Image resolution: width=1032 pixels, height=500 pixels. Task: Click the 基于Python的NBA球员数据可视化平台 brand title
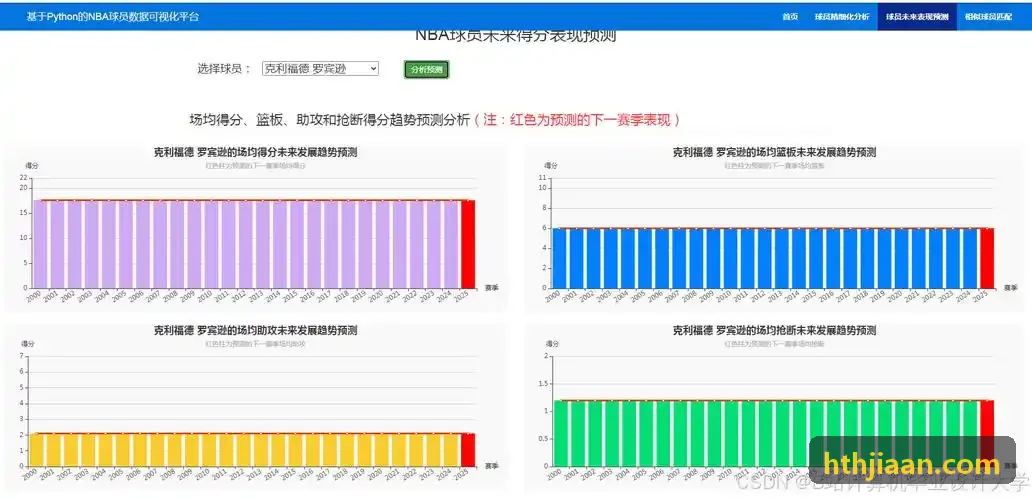(x=113, y=16)
